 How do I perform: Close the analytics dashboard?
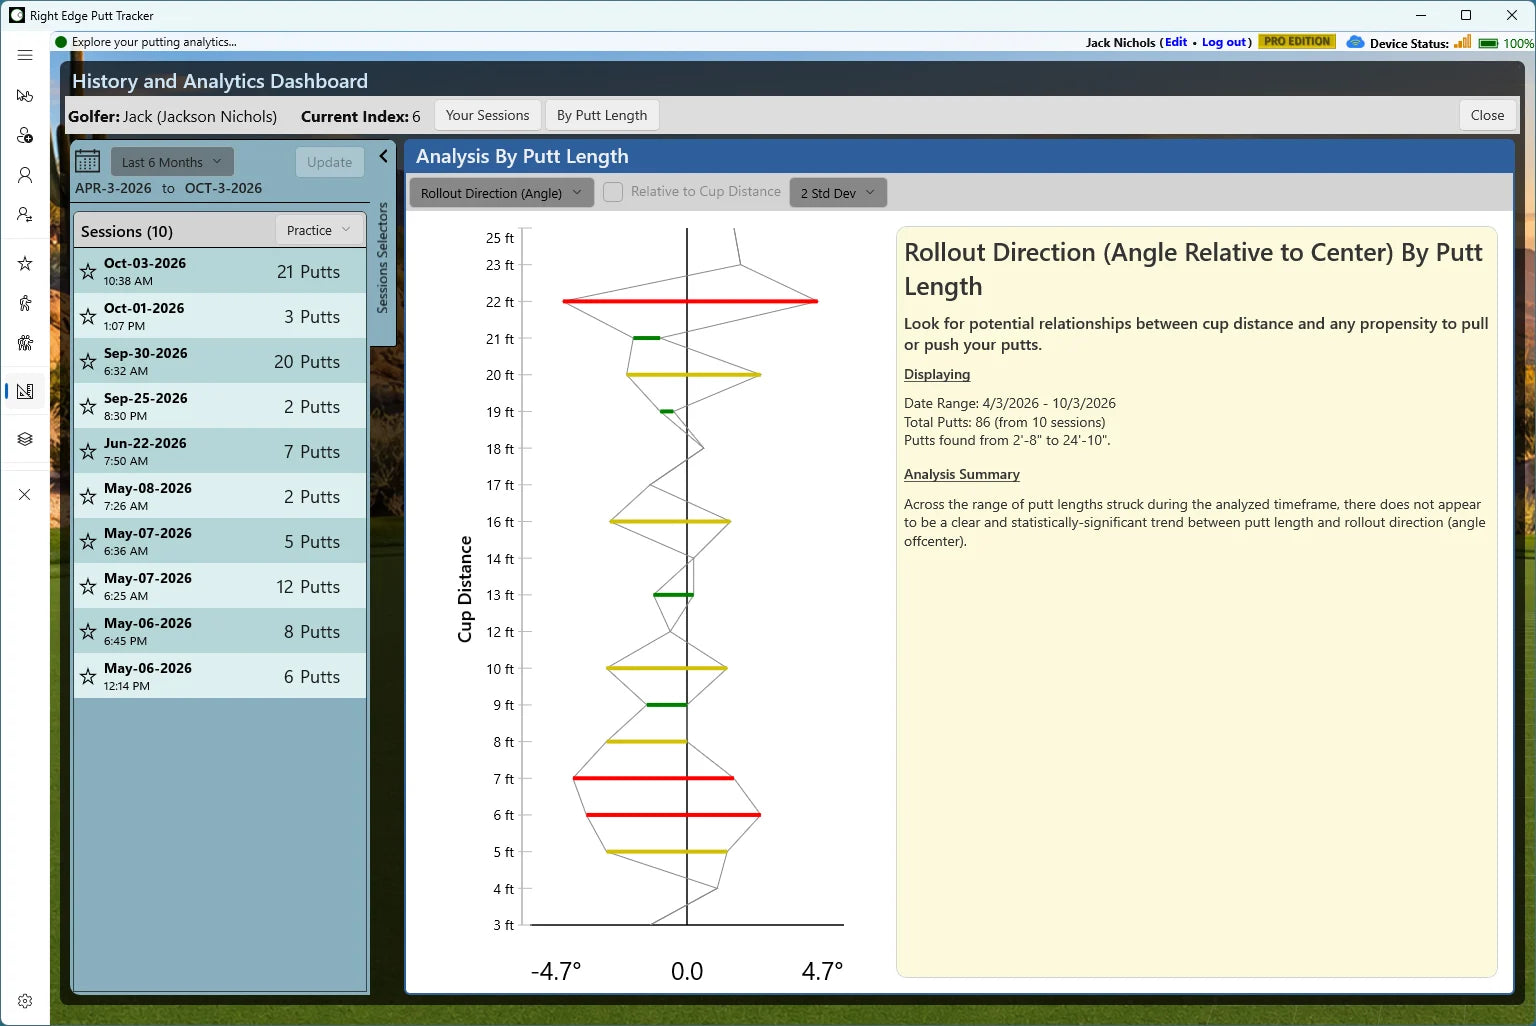1487,115
